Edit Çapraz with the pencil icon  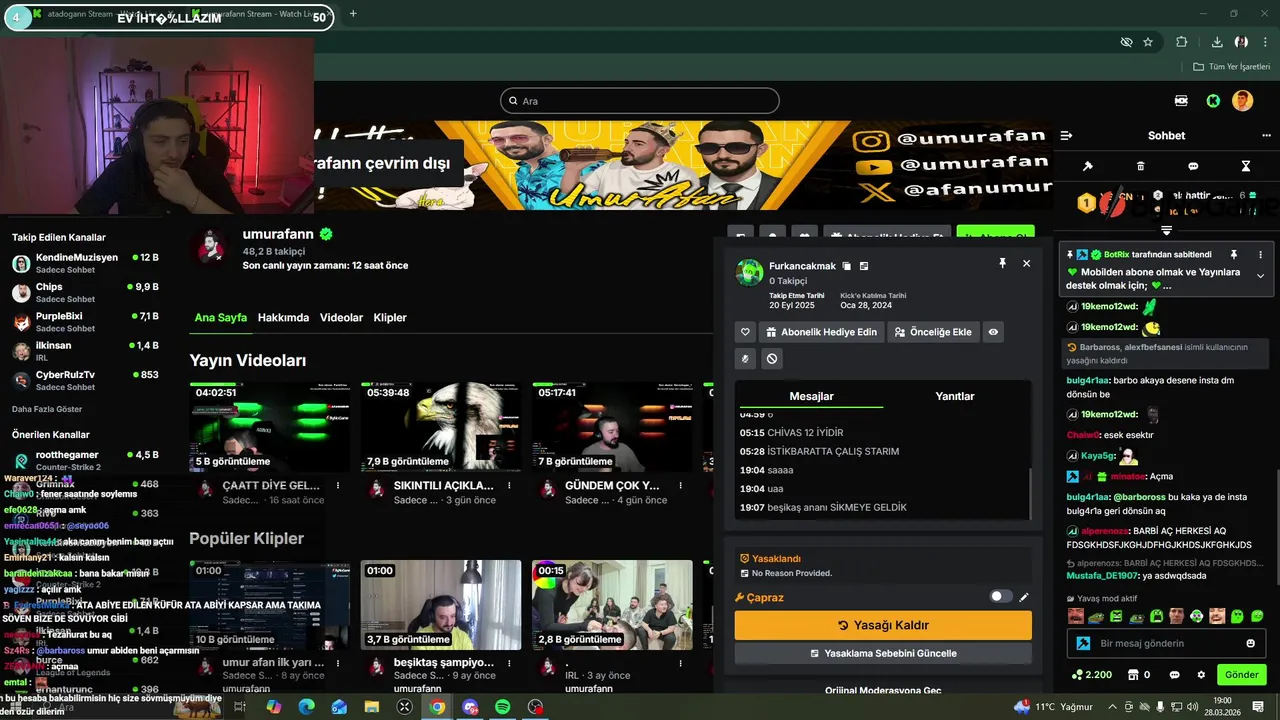1024,597
